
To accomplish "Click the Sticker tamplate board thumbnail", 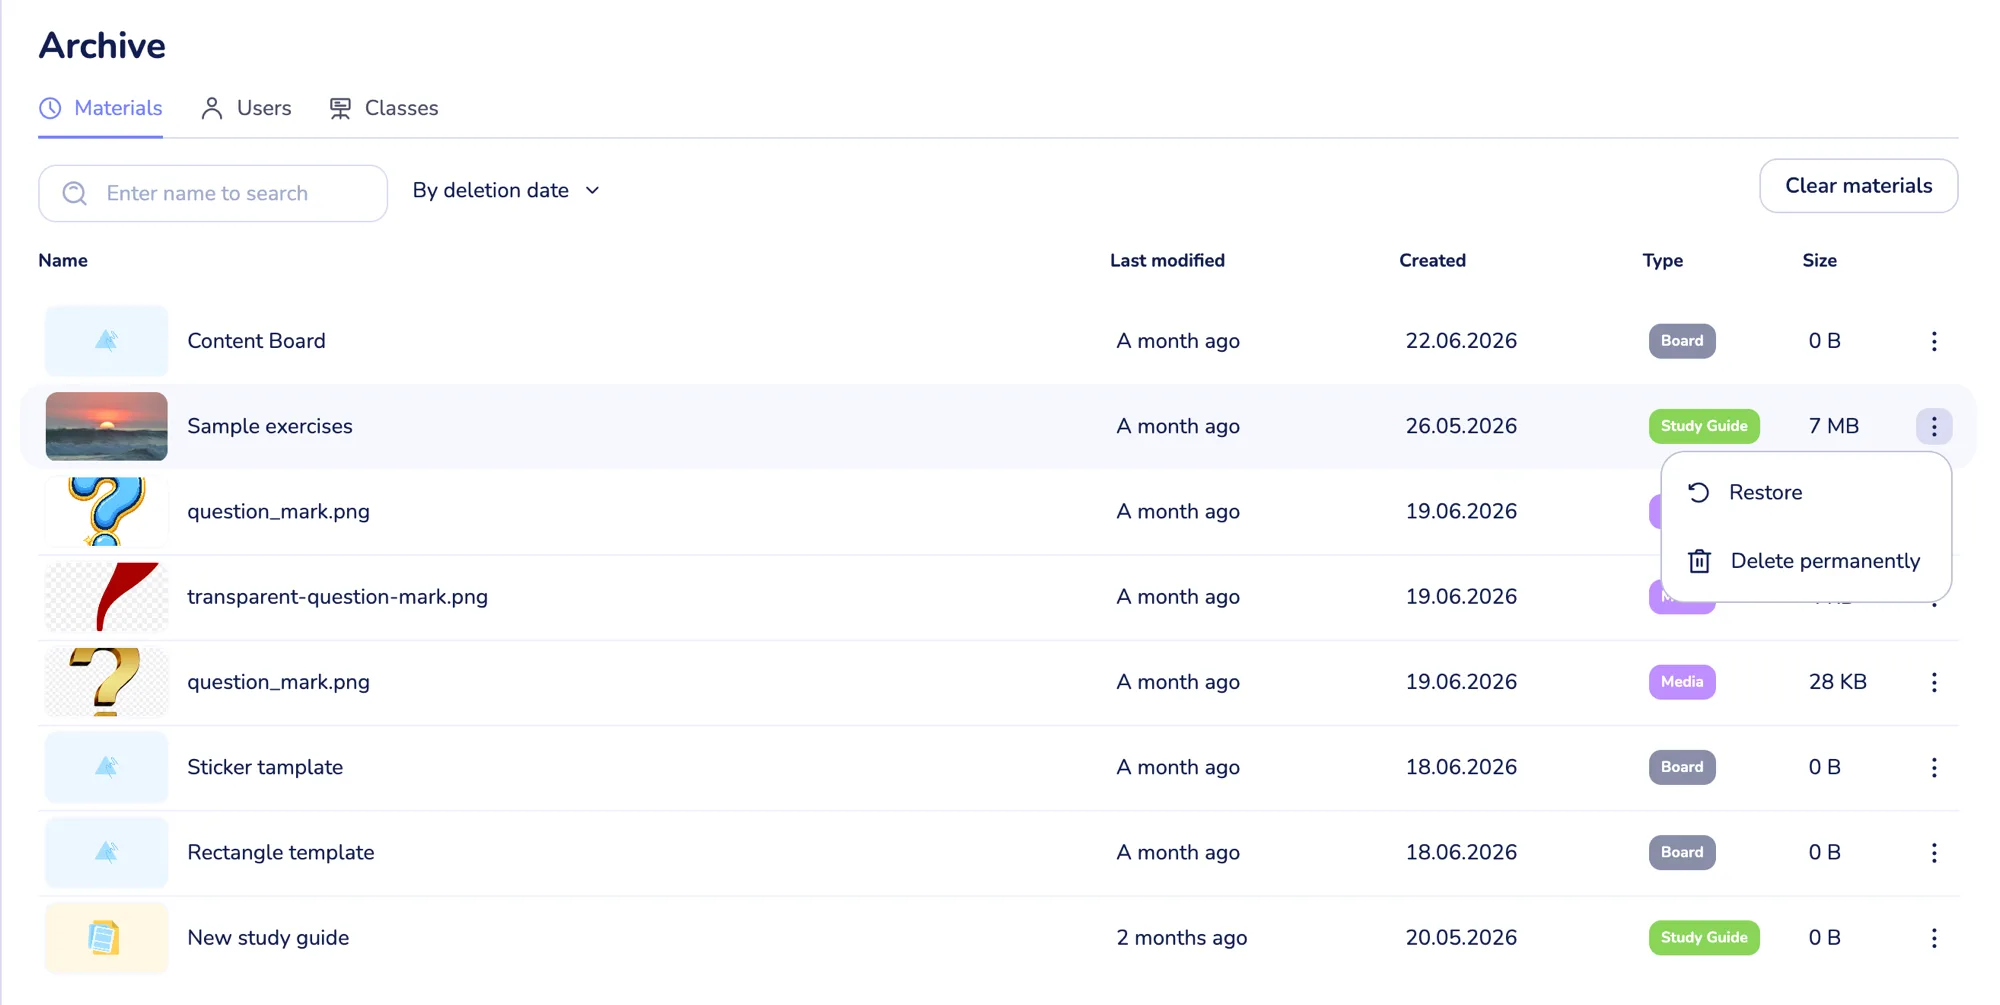I will 107,767.
